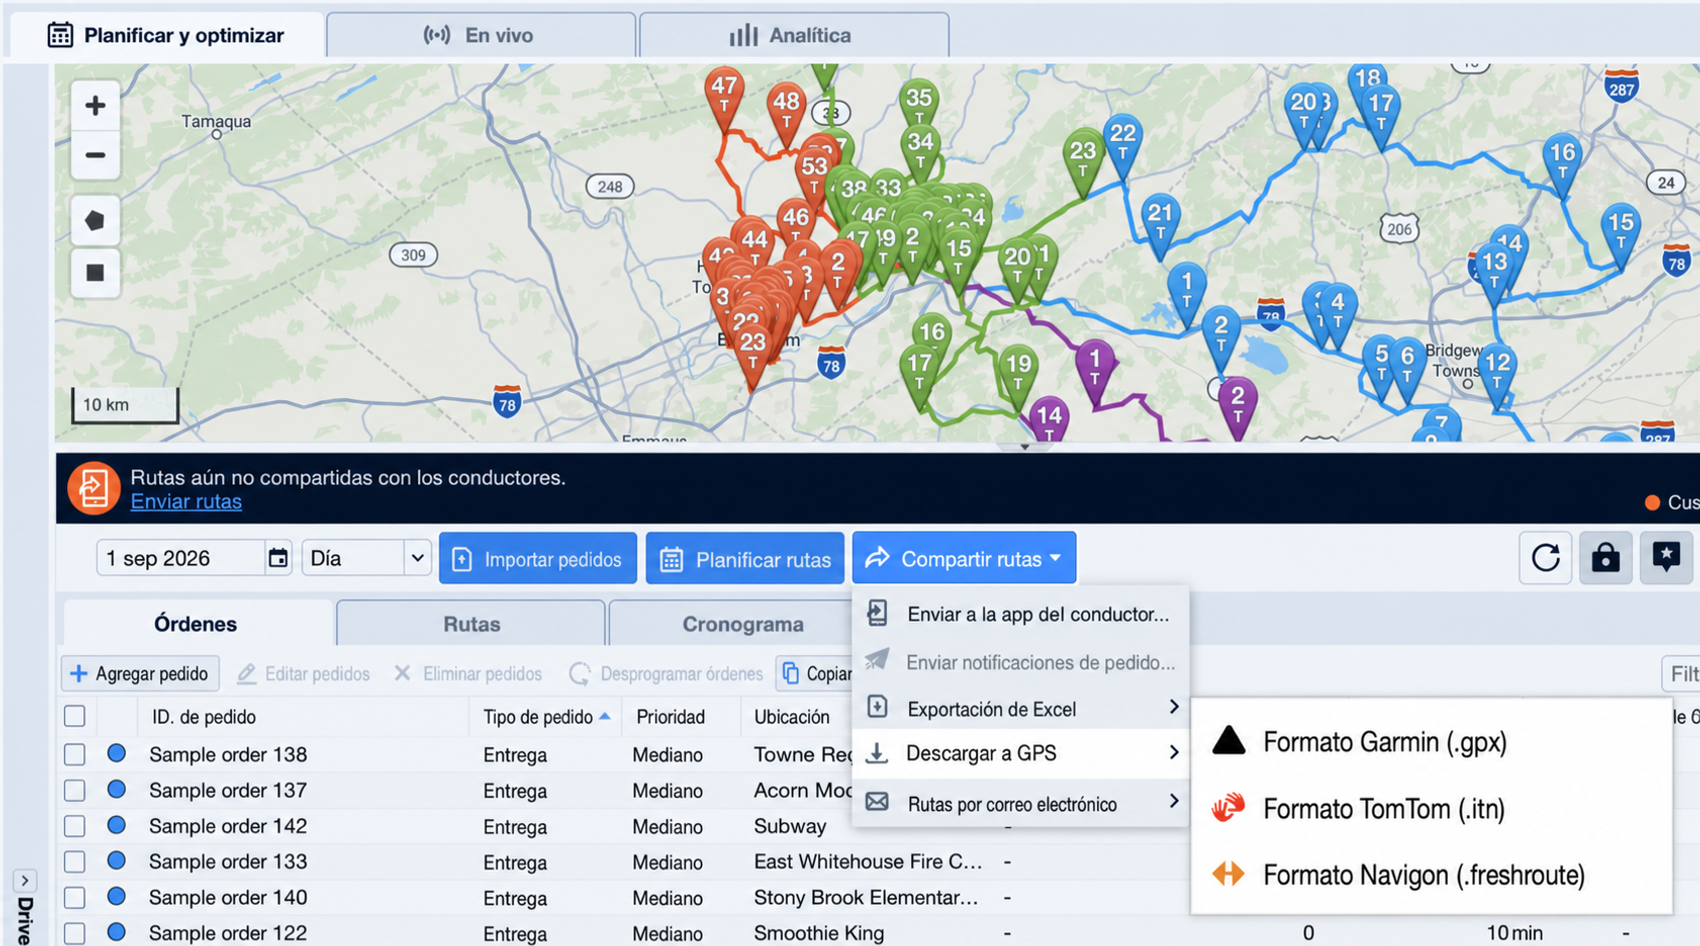Click the Filt filter button

(1682, 673)
